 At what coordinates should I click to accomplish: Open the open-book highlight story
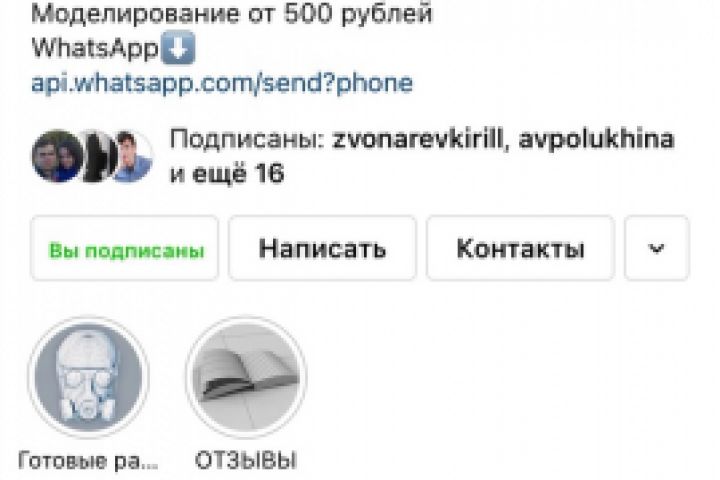246,377
